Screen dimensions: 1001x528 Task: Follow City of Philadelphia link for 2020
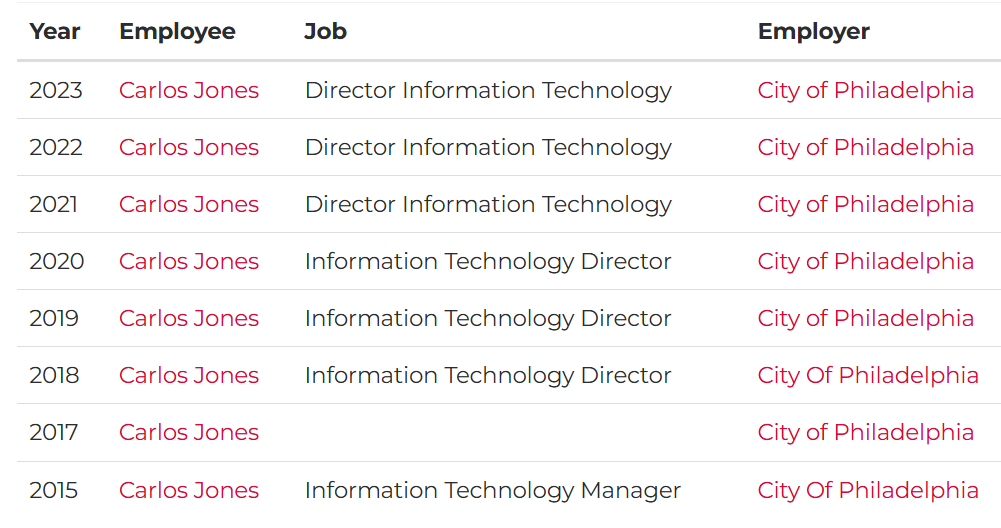click(x=866, y=262)
